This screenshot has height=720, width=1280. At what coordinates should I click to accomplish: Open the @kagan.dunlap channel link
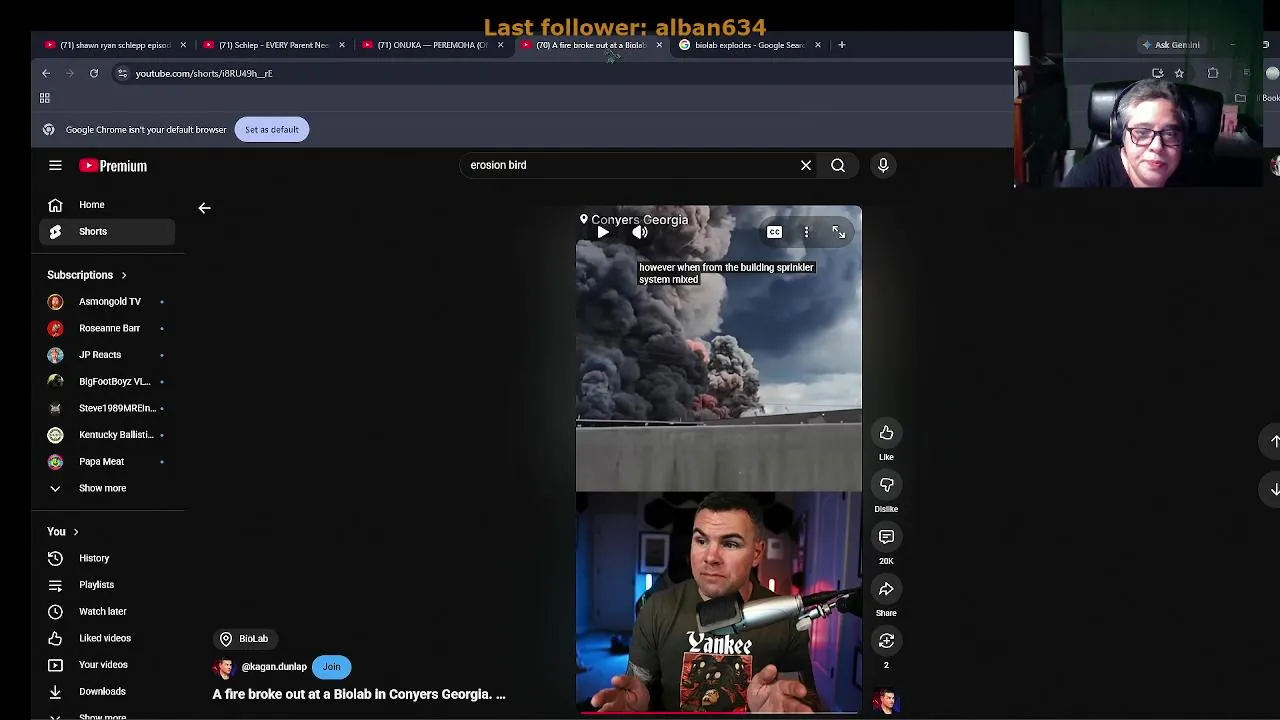pyautogui.click(x=273, y=667)
